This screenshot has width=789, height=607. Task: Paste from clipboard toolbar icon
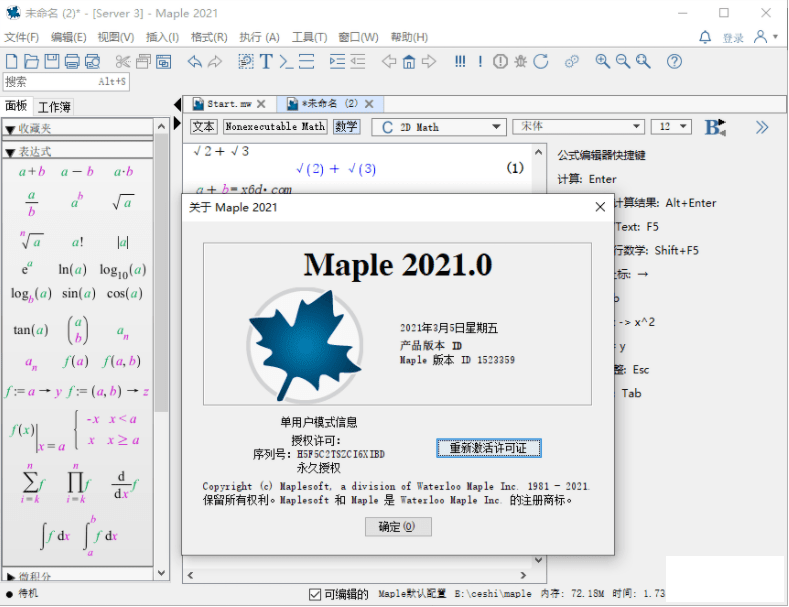coord(164,61)
